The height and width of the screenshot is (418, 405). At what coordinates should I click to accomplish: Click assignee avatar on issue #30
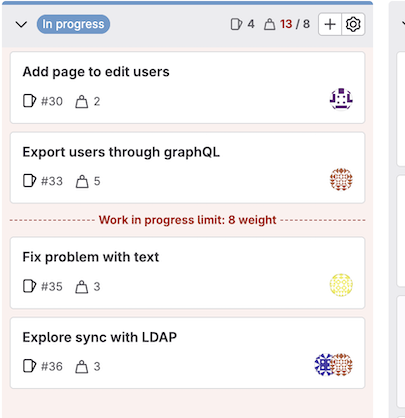point(341,99)
